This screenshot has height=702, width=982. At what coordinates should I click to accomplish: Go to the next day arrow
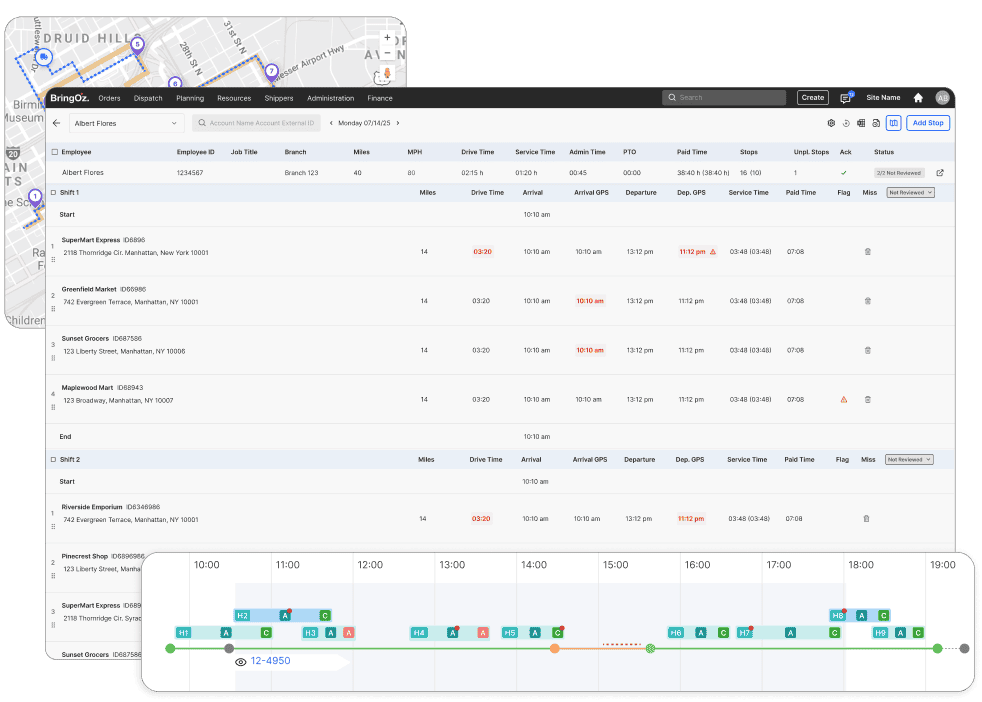(398, 123)
